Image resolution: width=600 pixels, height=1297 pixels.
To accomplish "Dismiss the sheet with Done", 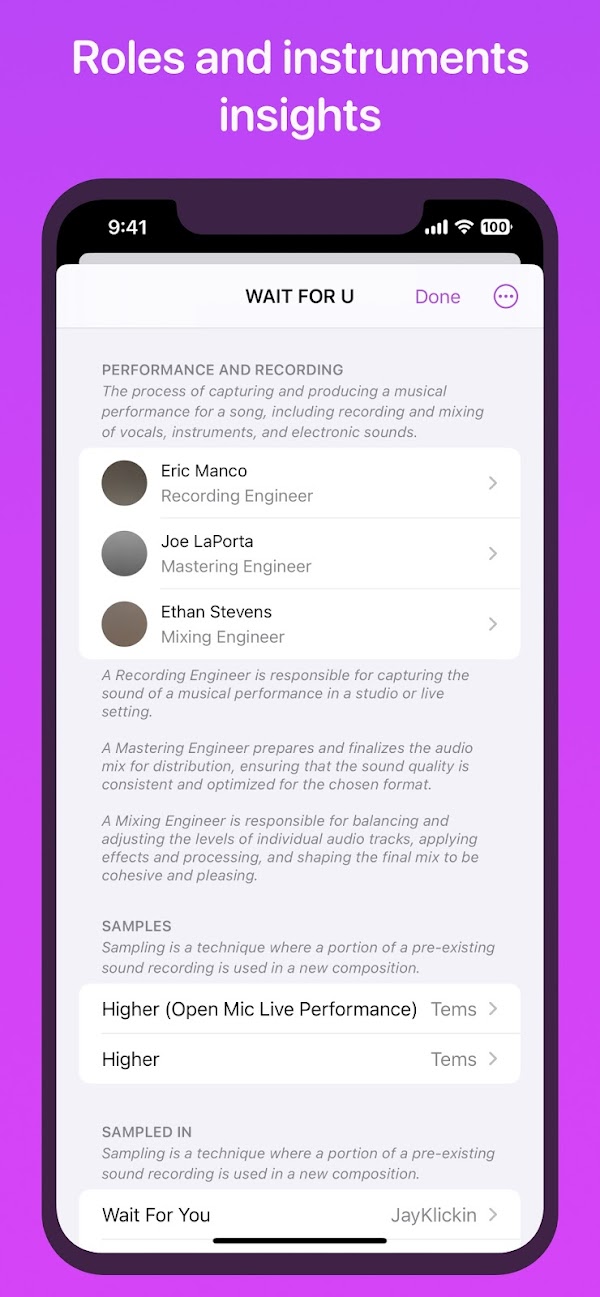I will pyautogui.click(x=438, y=297).
